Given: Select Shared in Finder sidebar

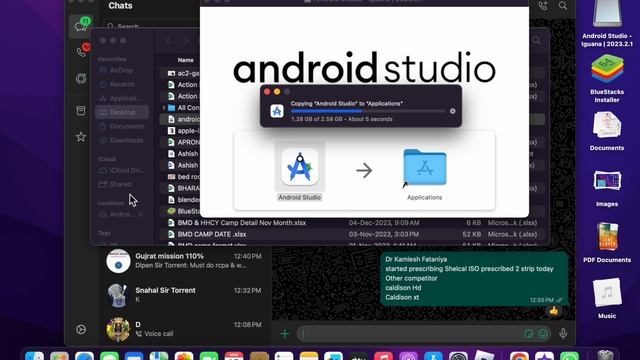Looking at the screenshot, I should click(x=121, y=184).
